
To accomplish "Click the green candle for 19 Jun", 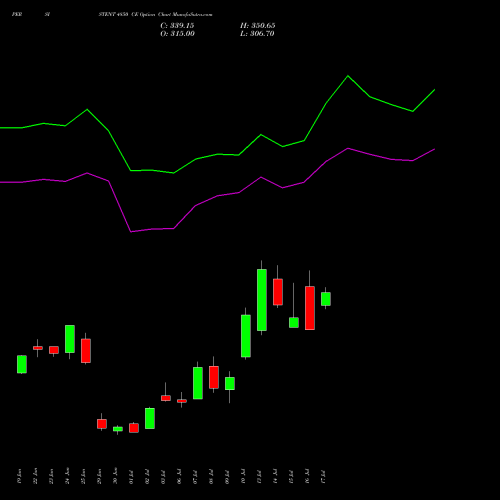I will click(22, 364).
